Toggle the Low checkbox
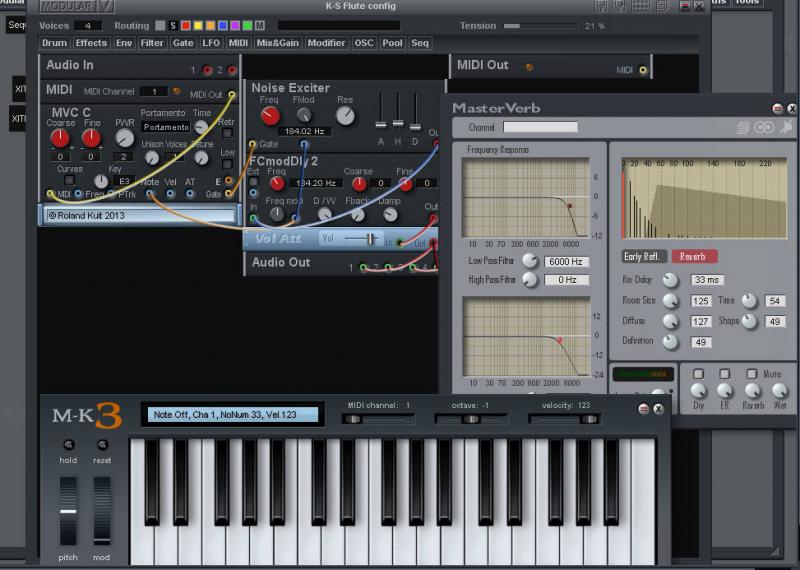The image size is (800, 570). coord(228,164)
